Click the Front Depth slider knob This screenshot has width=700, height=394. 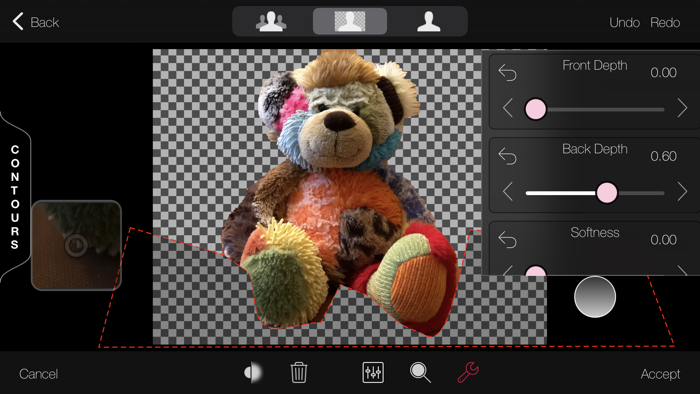[535, 109]
